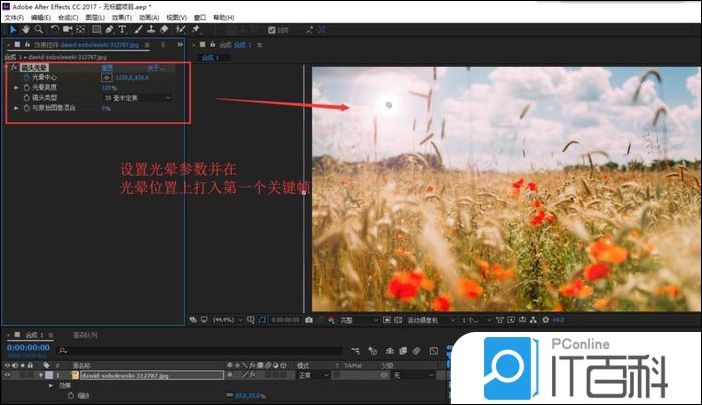Expand the 效果 group in timeline
The width and height of the screenshot is (702, 405).
point(52,385)
